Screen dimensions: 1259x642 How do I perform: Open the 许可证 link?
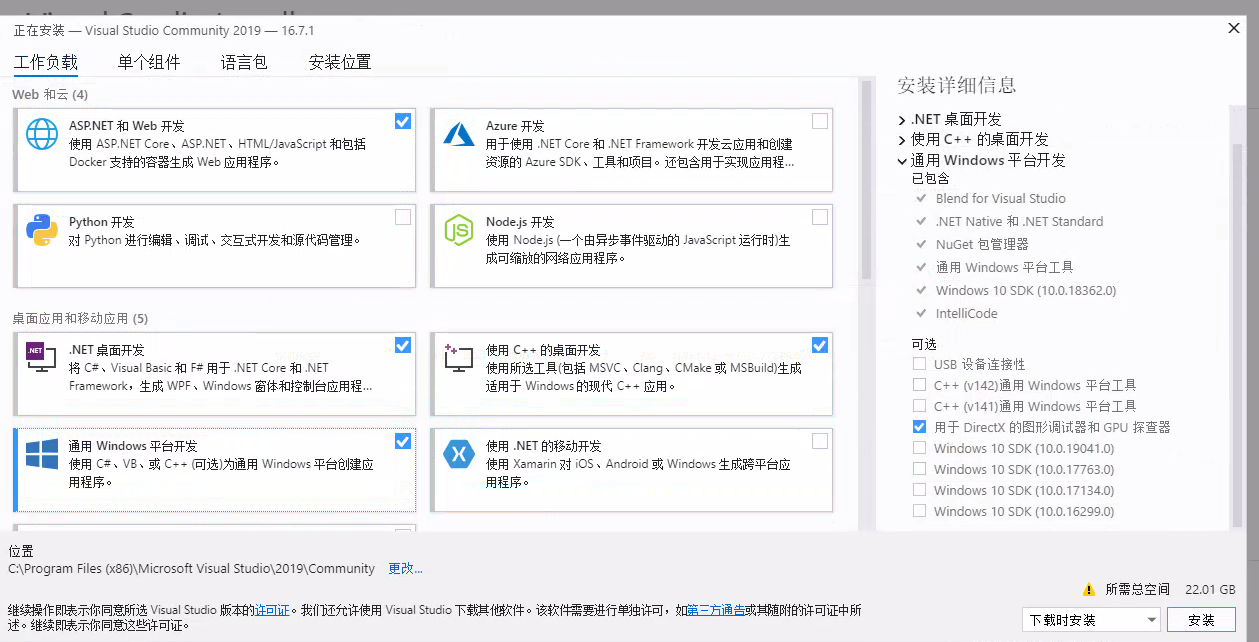(x=273, y=610)
